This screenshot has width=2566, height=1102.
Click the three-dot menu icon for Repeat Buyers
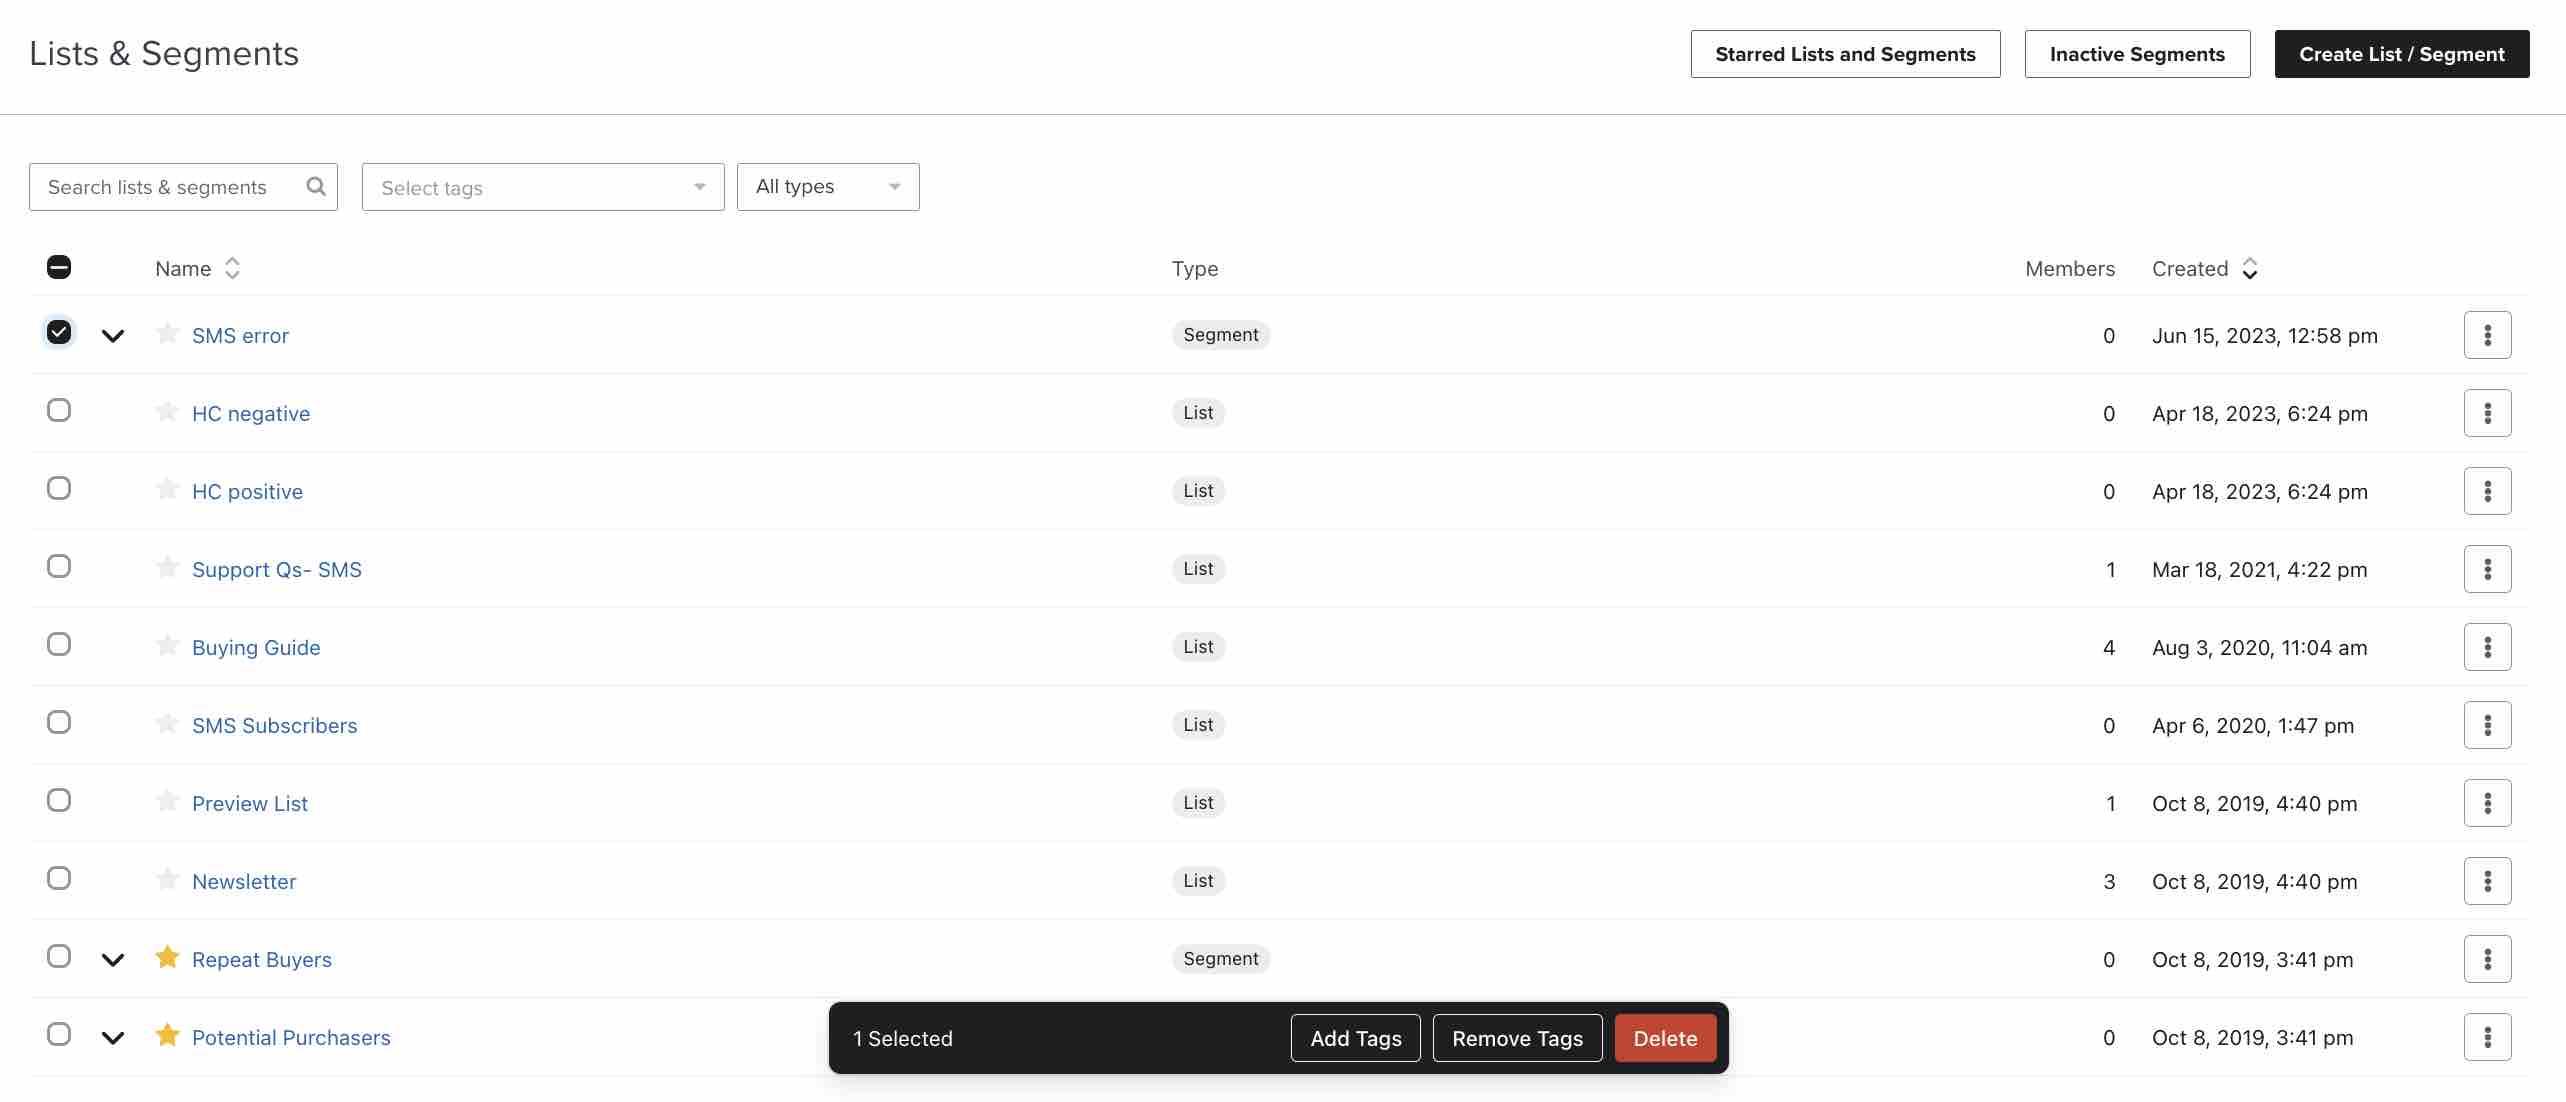pos(2487,958)
